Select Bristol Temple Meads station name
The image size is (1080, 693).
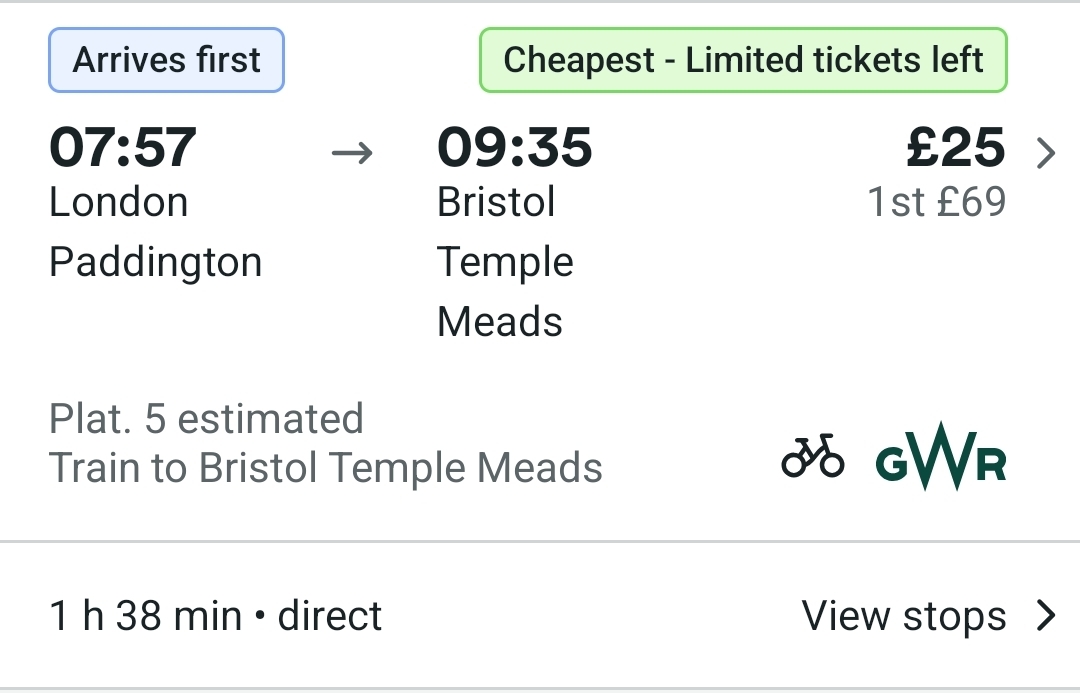click(506, 262)
